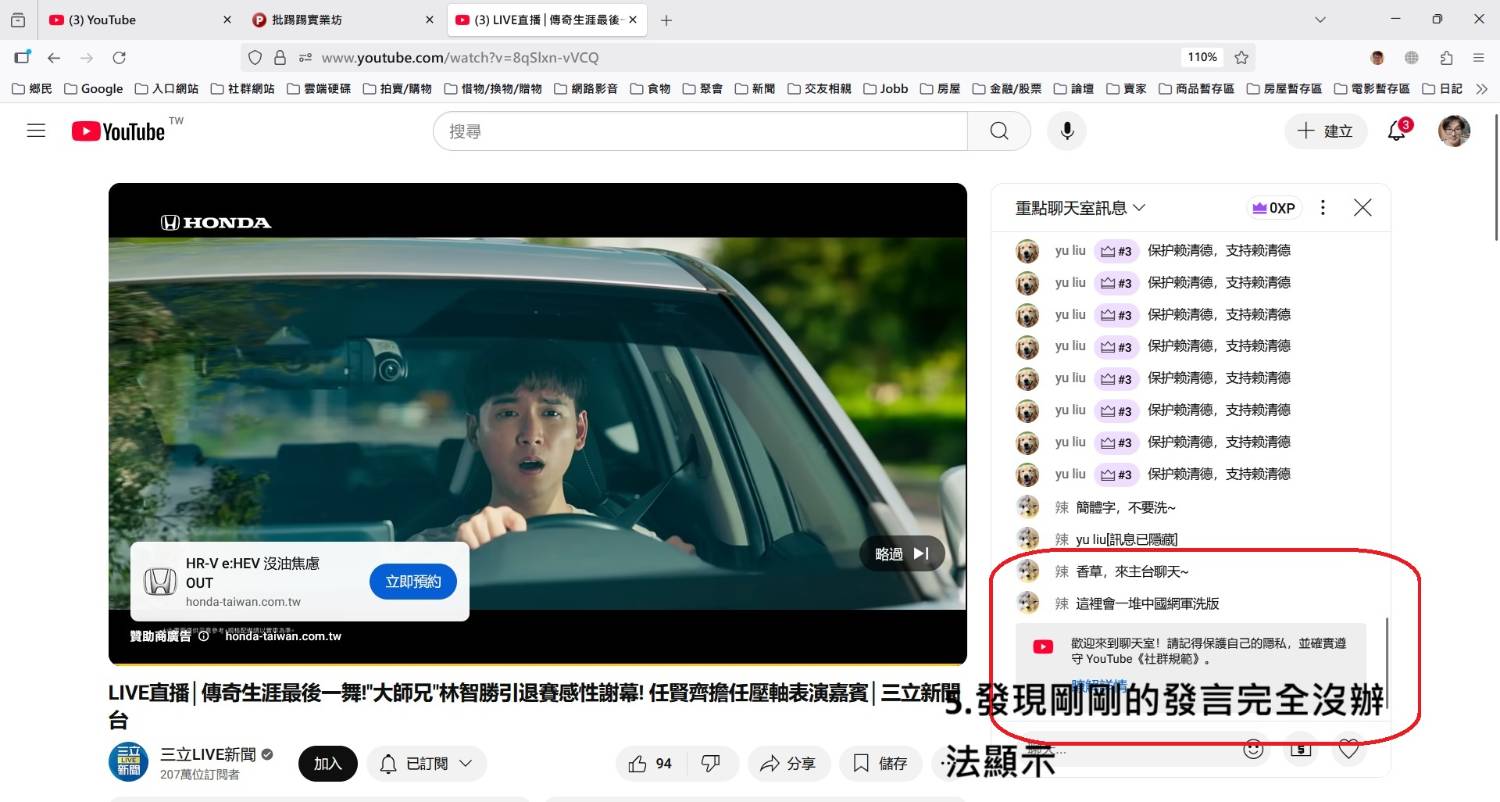
Task: Click into the YouTube 搜尋 search field
Action: 700,131
